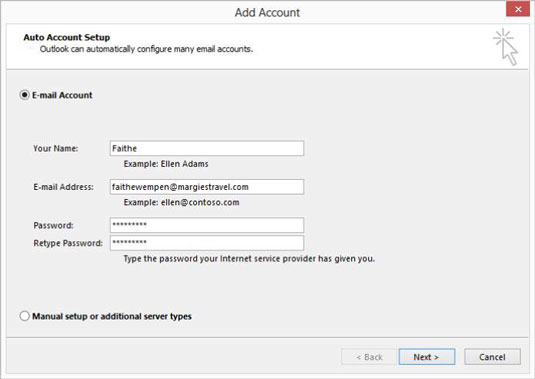This screenshot has height=379, width=535.
Task: Focus the E-mail Address input field
Action: (207, 187)
